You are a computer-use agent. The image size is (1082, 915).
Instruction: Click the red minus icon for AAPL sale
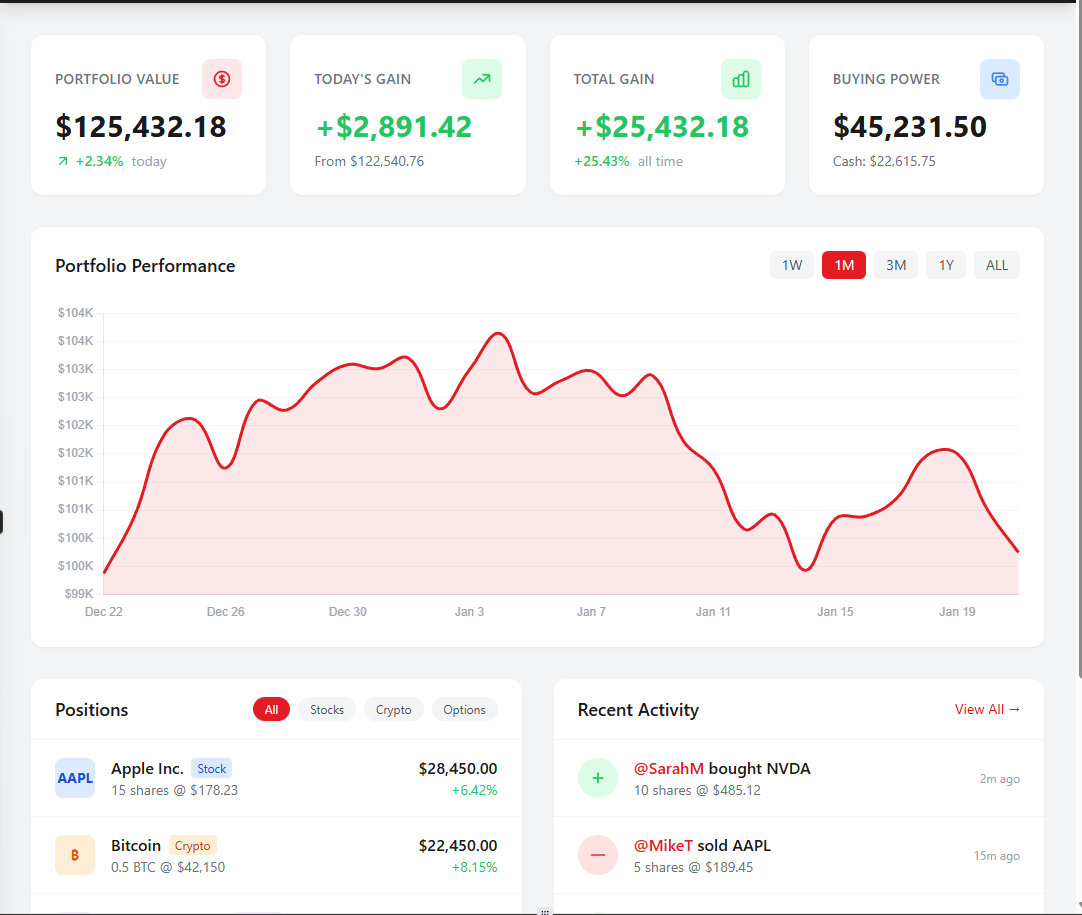(x=598, y=855)
